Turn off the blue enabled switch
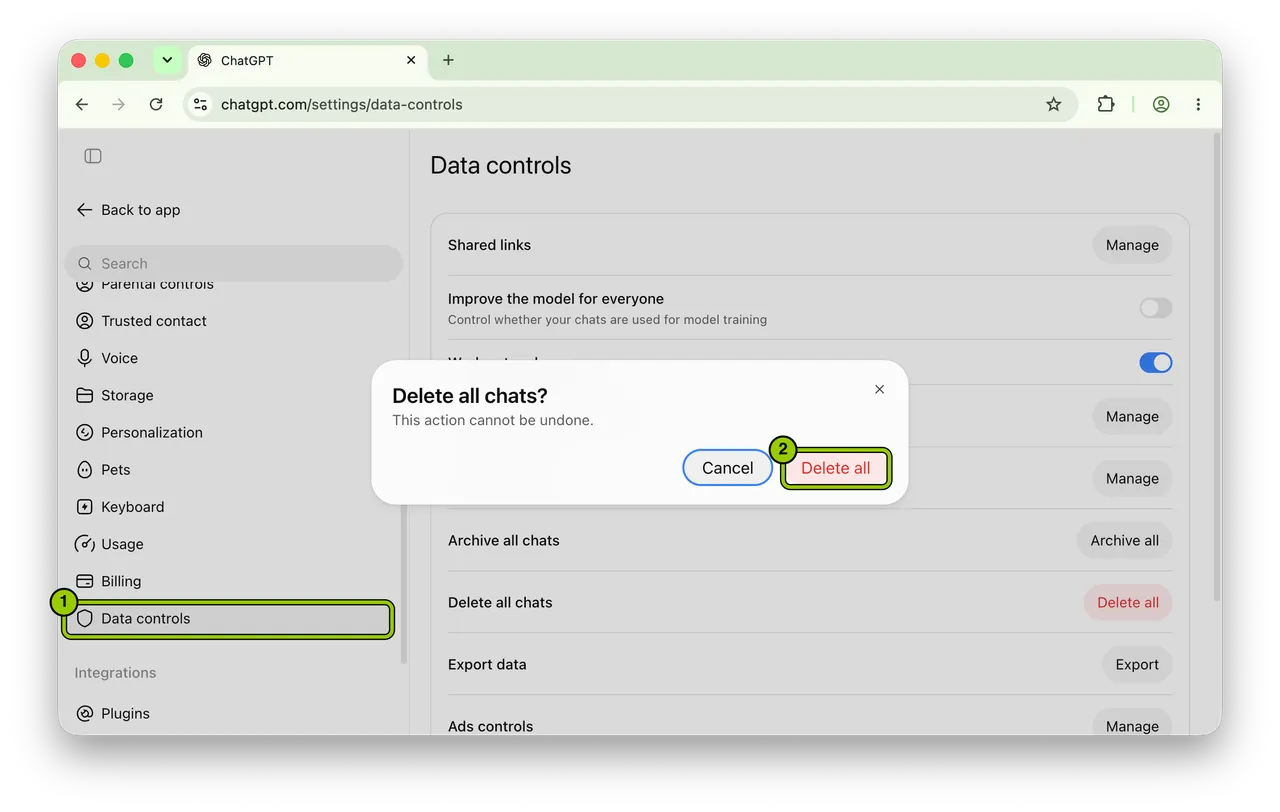 pyautogui.click(x=1155, y=363)
